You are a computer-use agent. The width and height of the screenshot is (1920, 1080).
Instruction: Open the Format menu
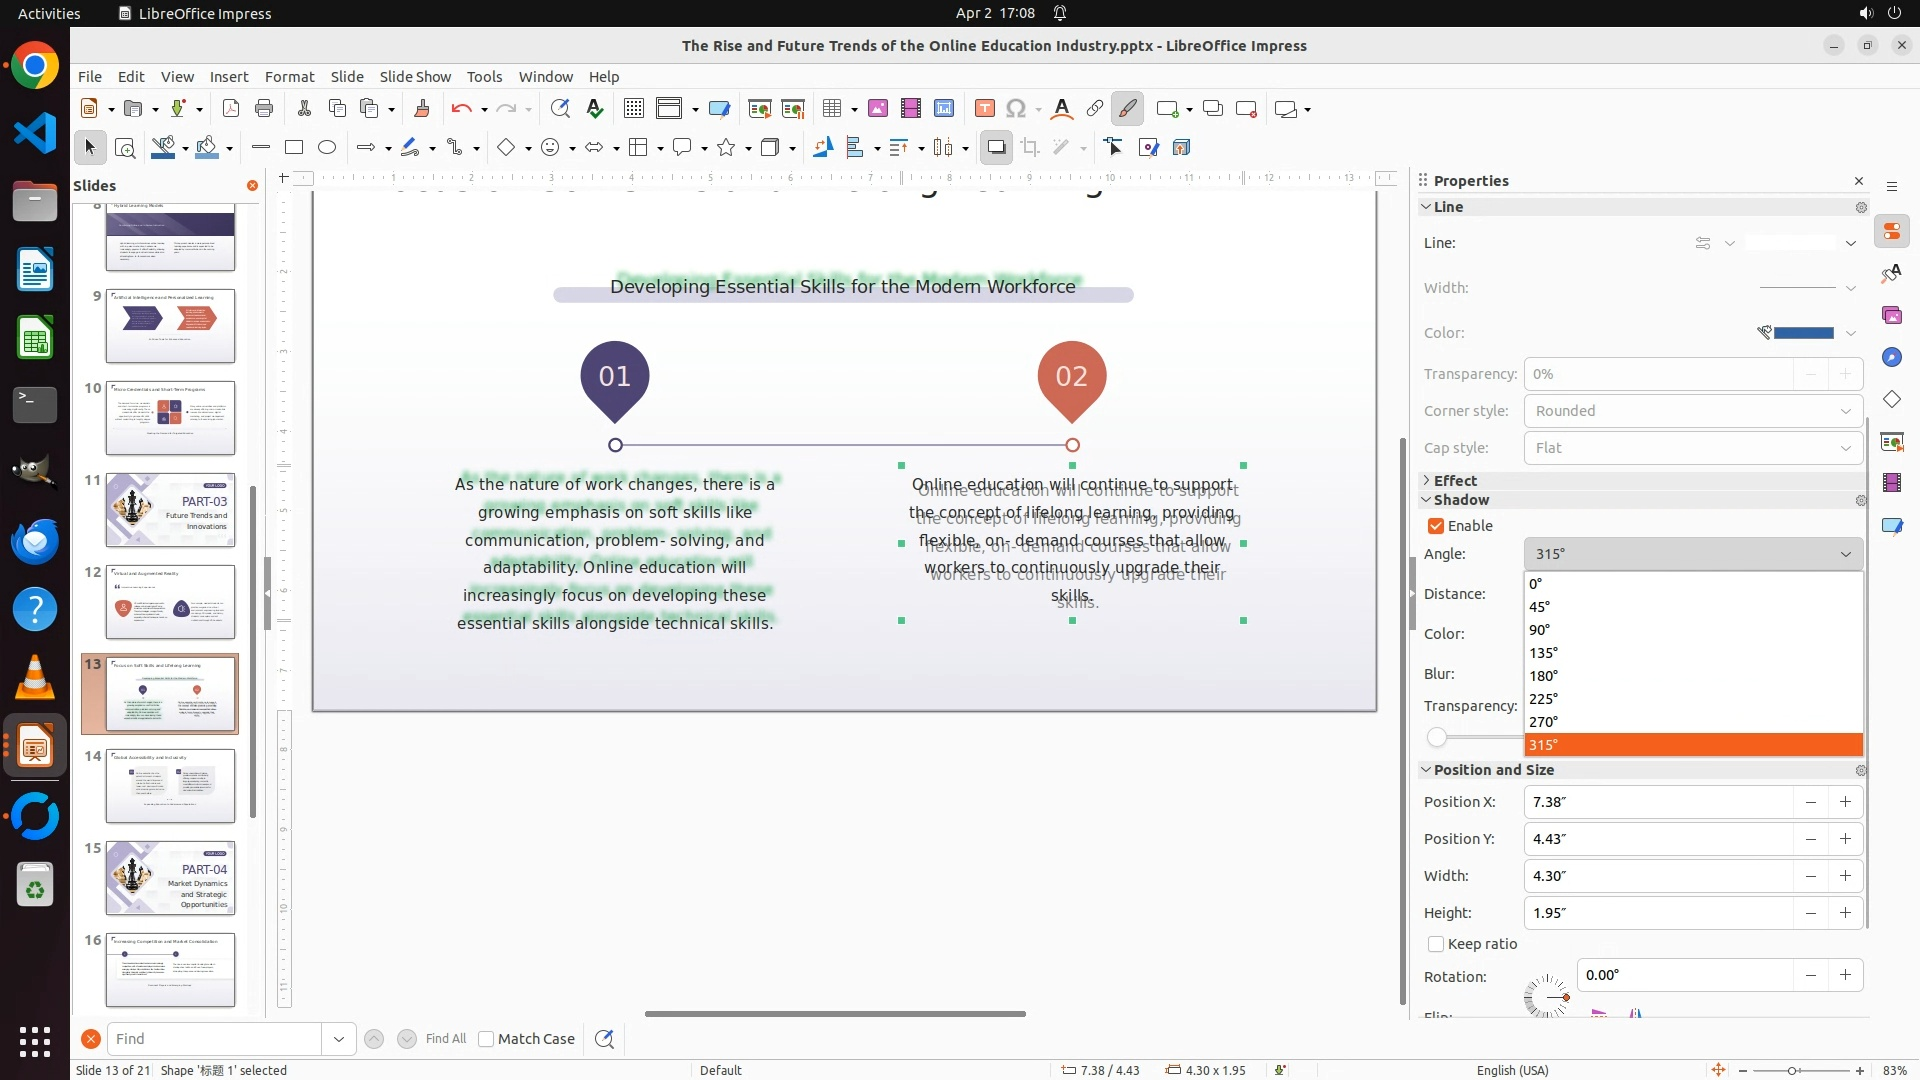coord(289,77)
